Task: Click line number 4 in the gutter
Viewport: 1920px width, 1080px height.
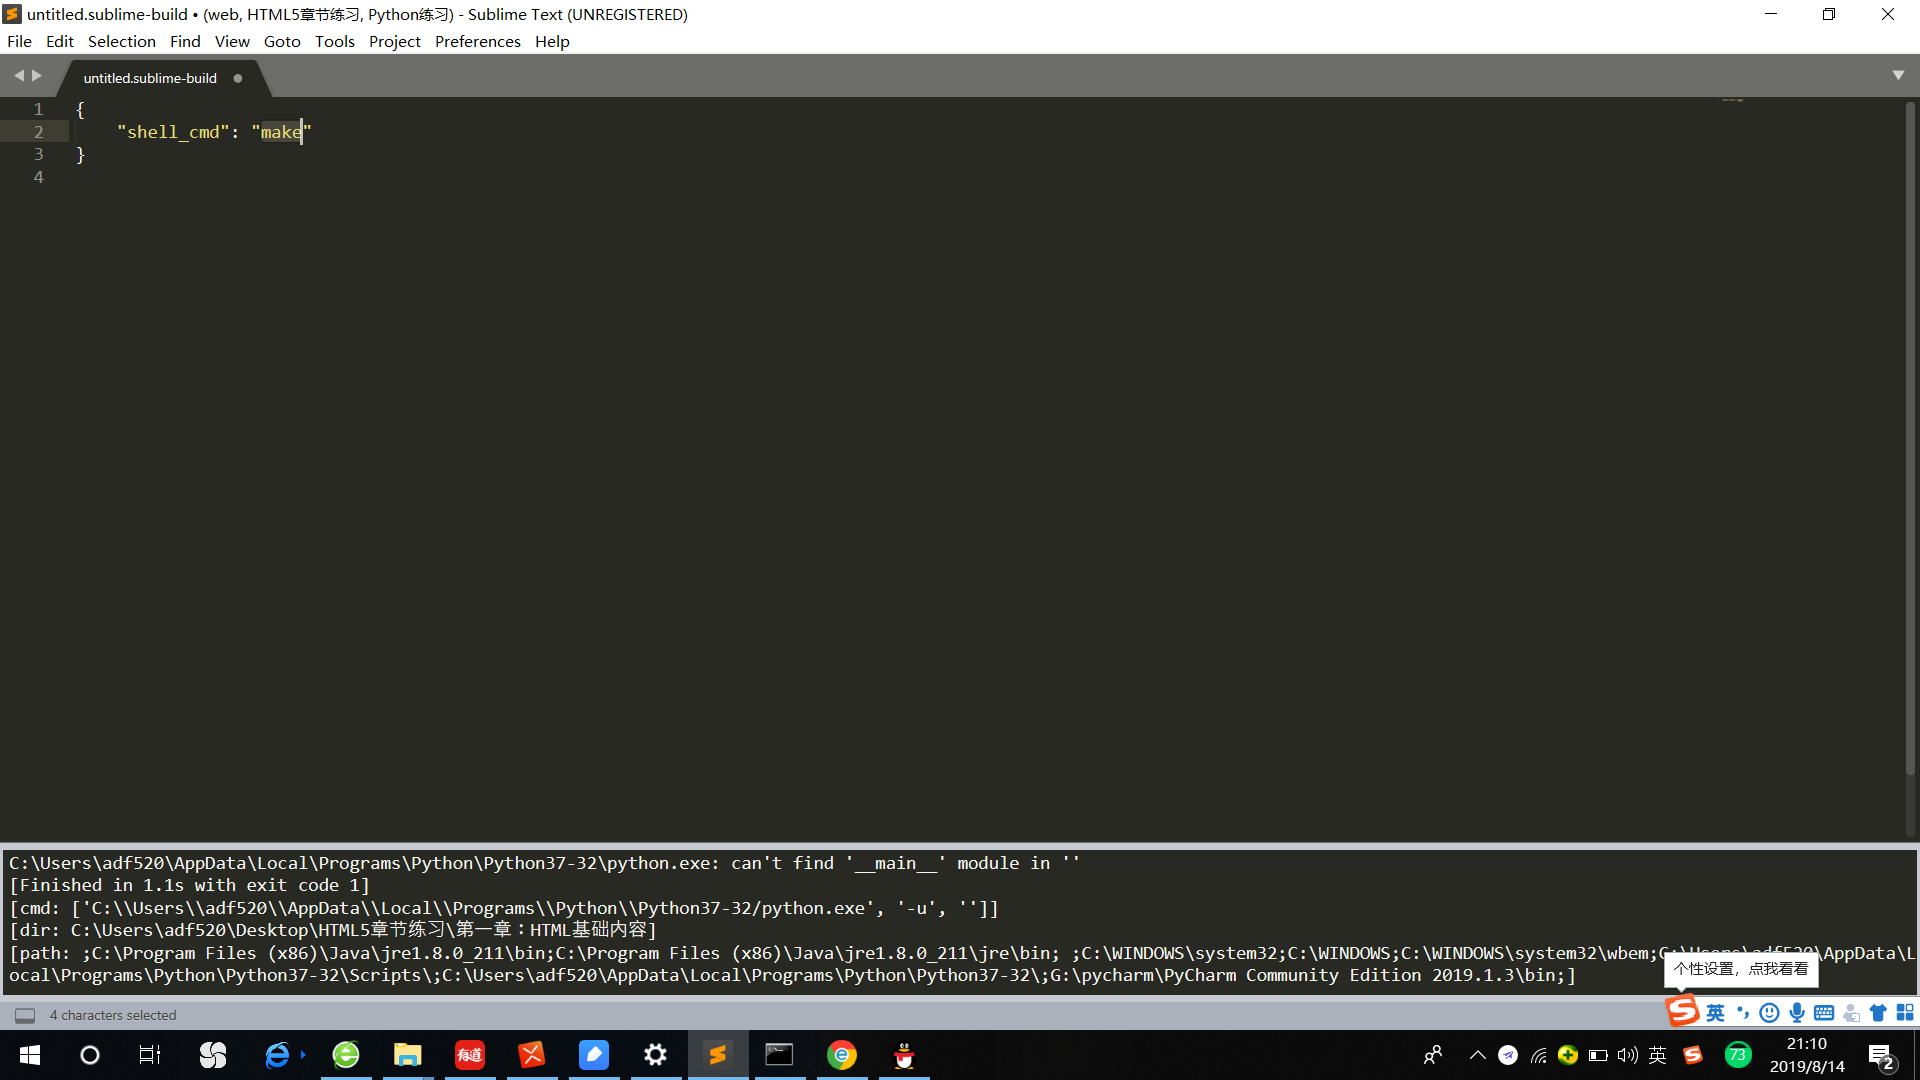Action: [38, 177]
